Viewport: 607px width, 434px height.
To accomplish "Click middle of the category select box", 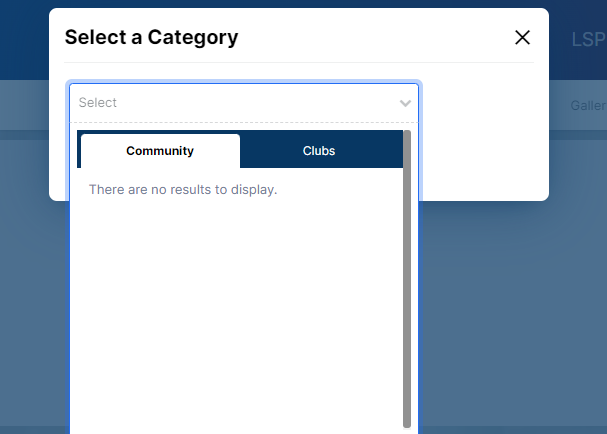I will (x=240, y=102).
